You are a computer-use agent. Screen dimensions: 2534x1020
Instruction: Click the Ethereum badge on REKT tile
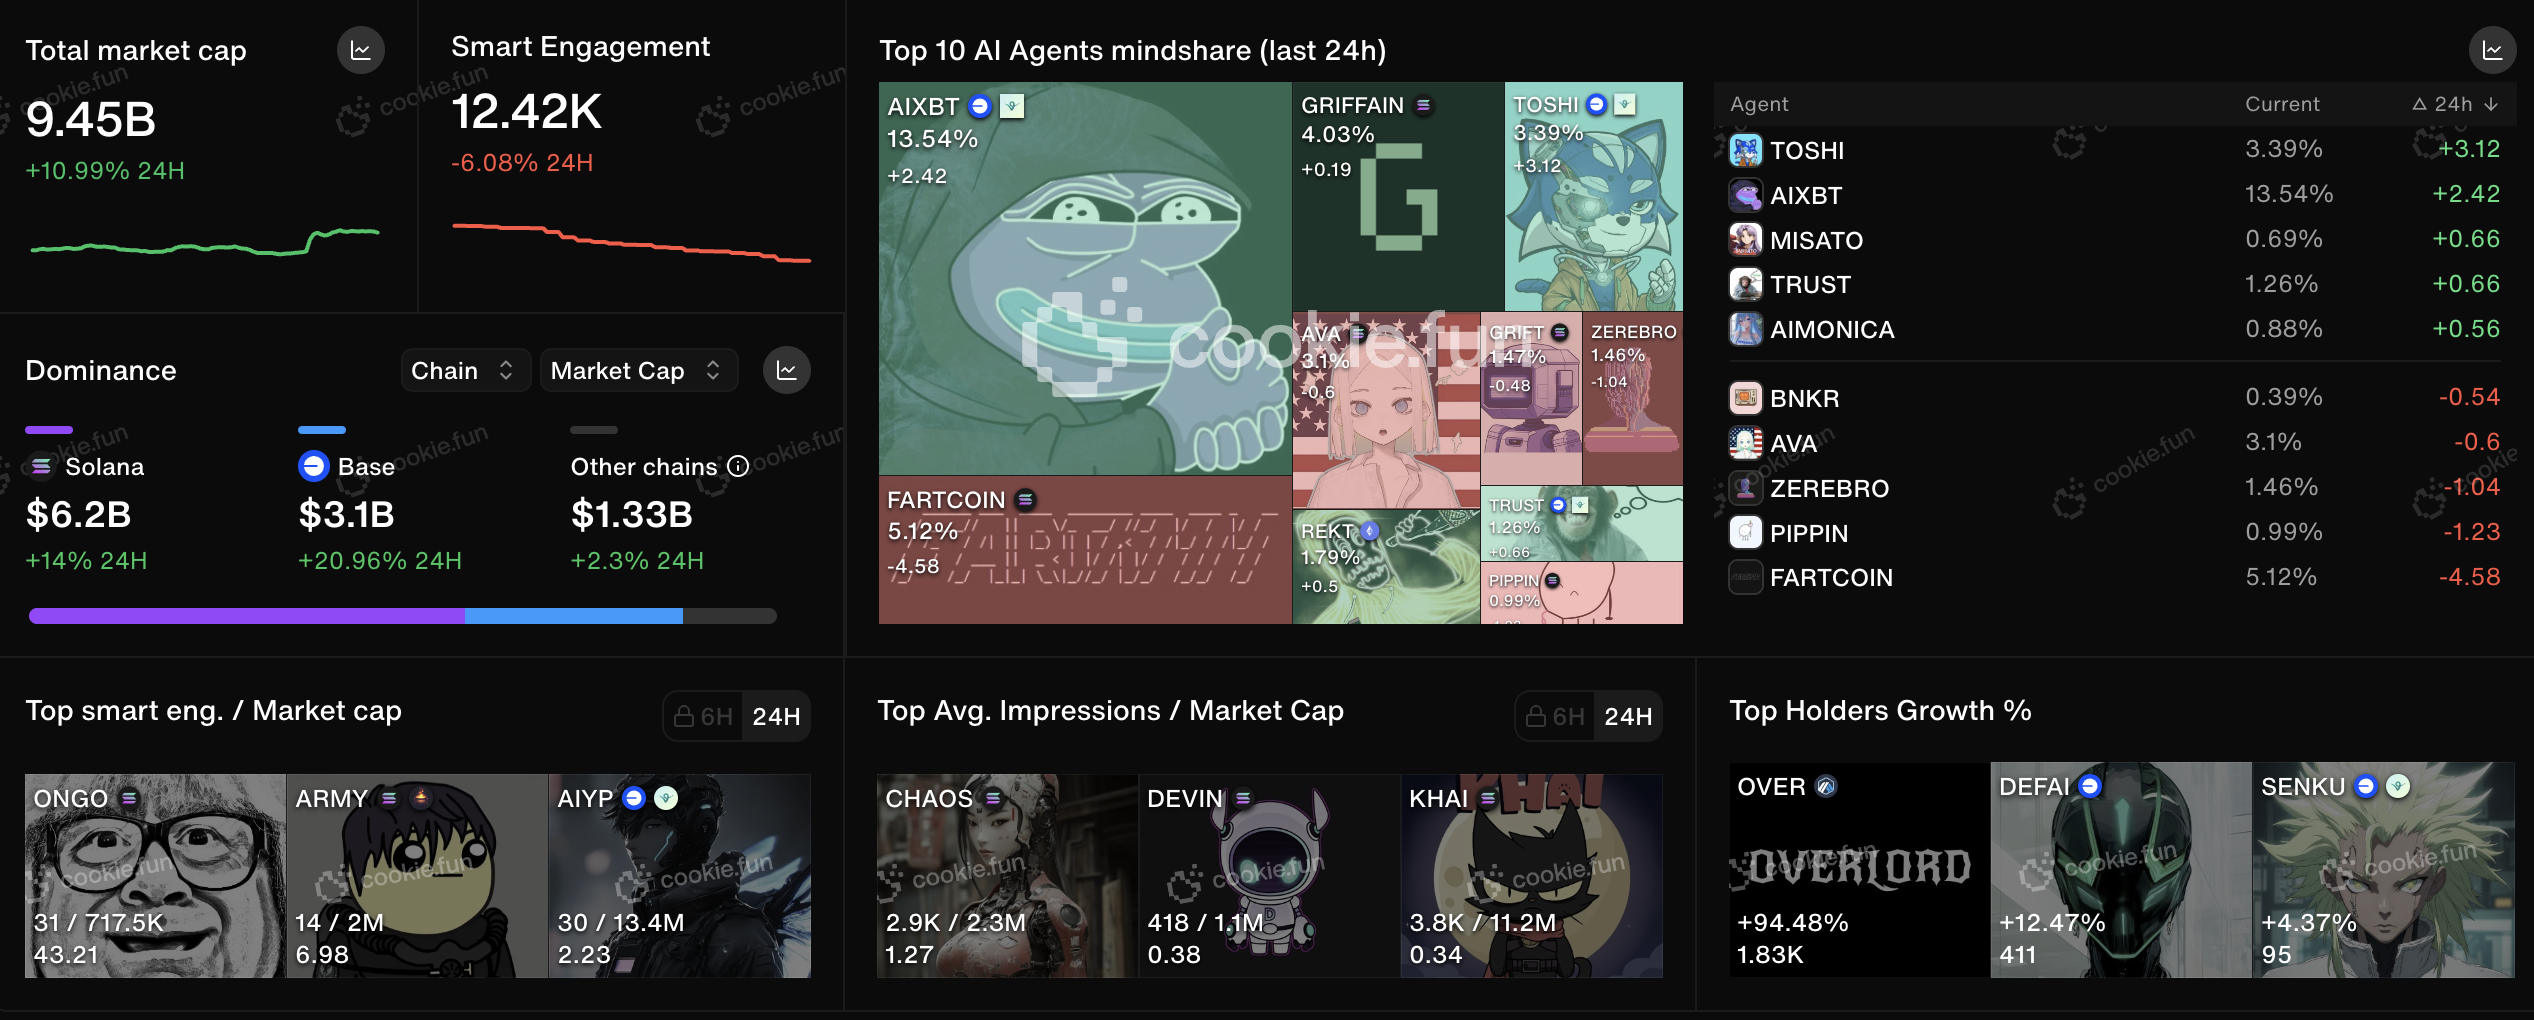click(1370, 531)
